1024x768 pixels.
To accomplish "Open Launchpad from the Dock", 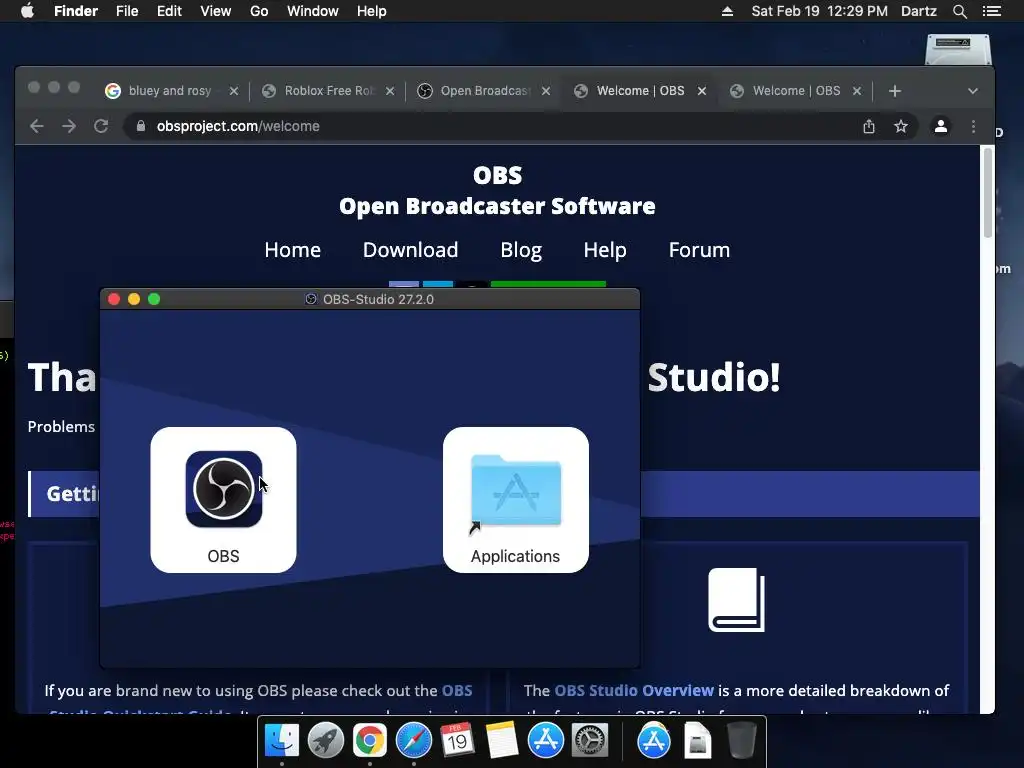I will (x=325, y=741).
